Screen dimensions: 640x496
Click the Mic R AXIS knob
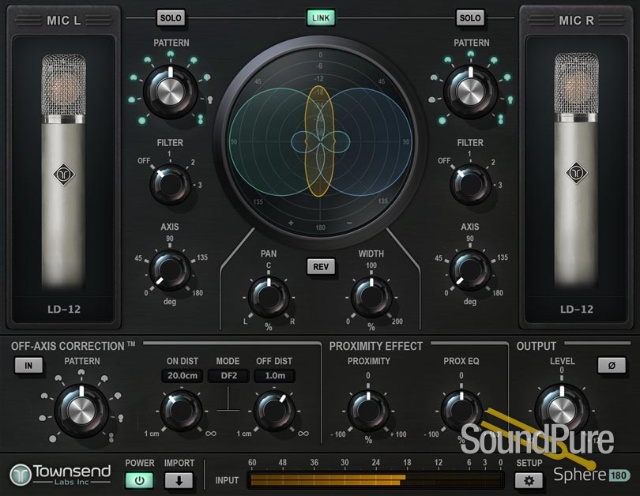pyautogui.click(x=470, y=270)
